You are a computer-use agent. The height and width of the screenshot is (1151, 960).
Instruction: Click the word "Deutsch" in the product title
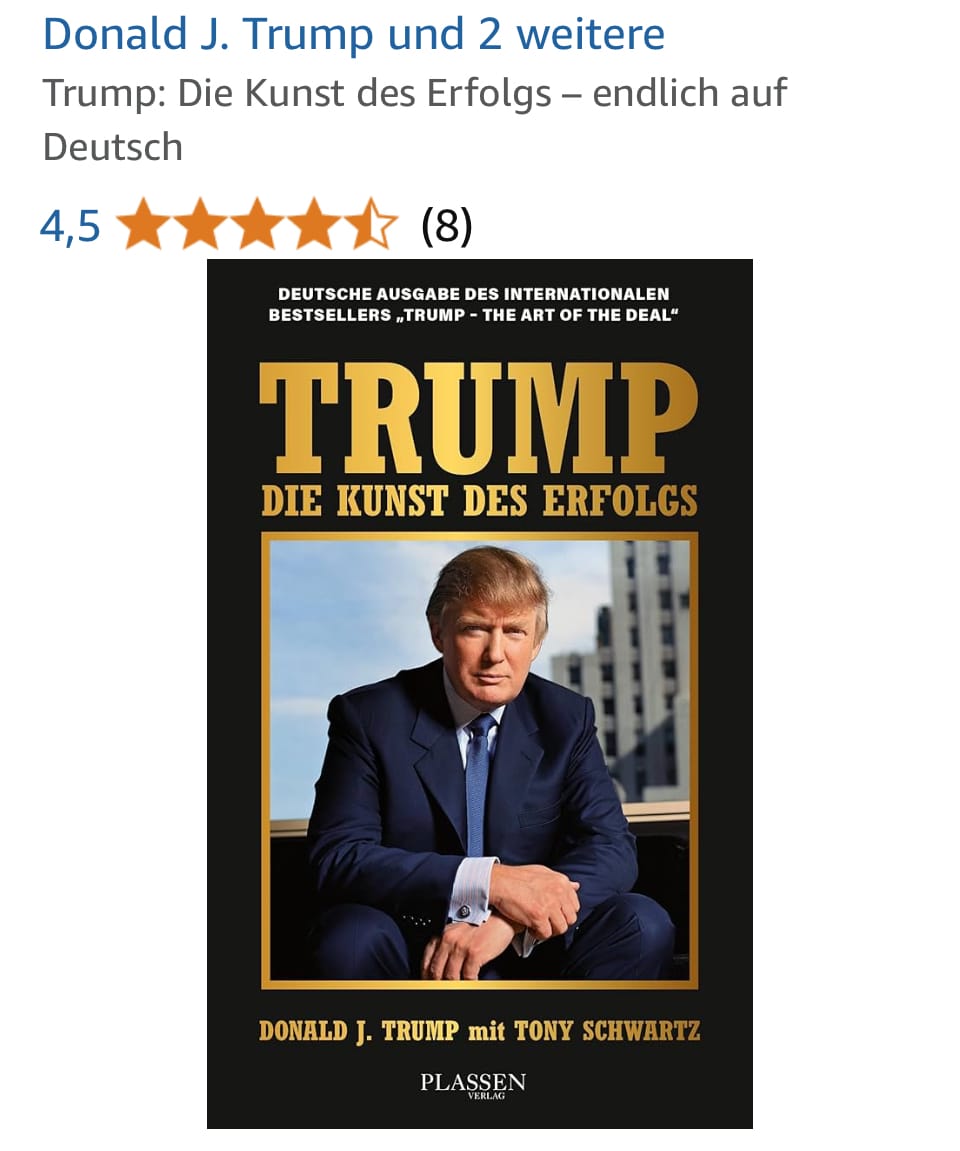pos(113,147)
